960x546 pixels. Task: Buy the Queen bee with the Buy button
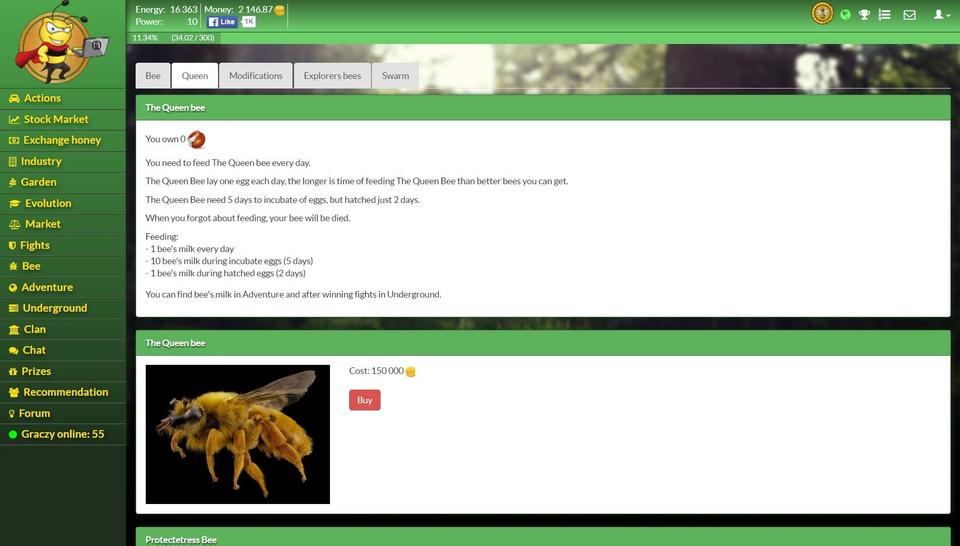click(x=365, y=400)
